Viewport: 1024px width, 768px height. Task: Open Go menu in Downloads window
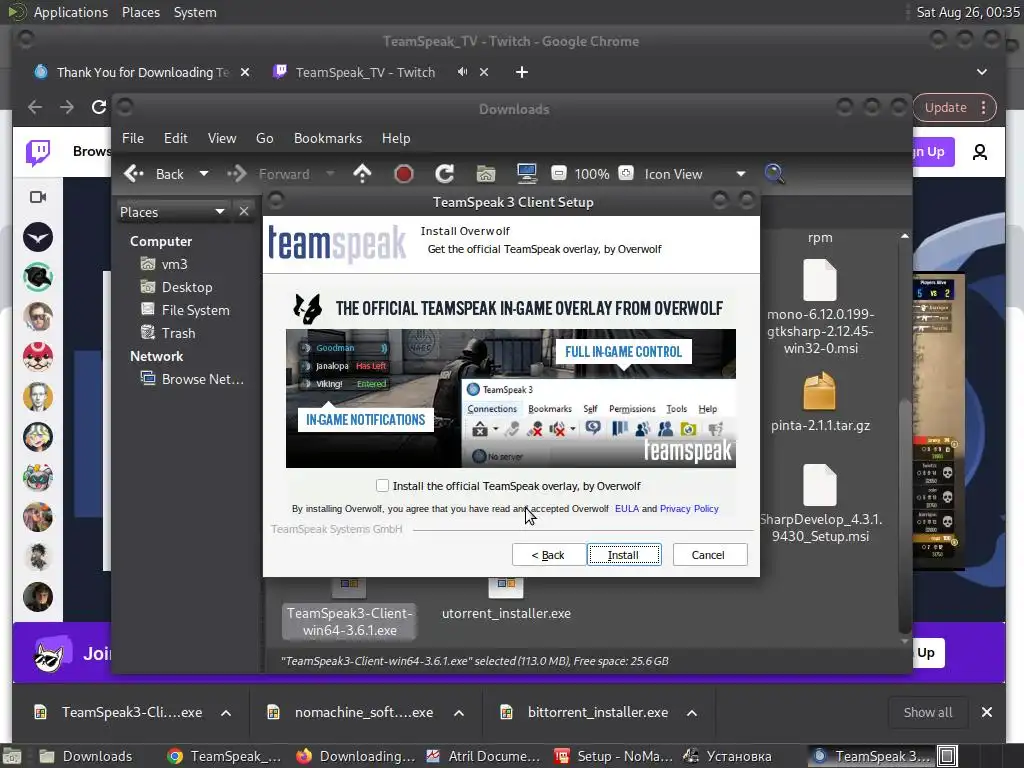click(x=264, y=138)
